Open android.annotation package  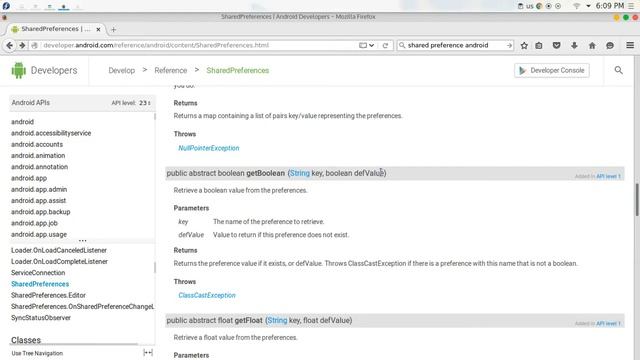tap(40, 167)
